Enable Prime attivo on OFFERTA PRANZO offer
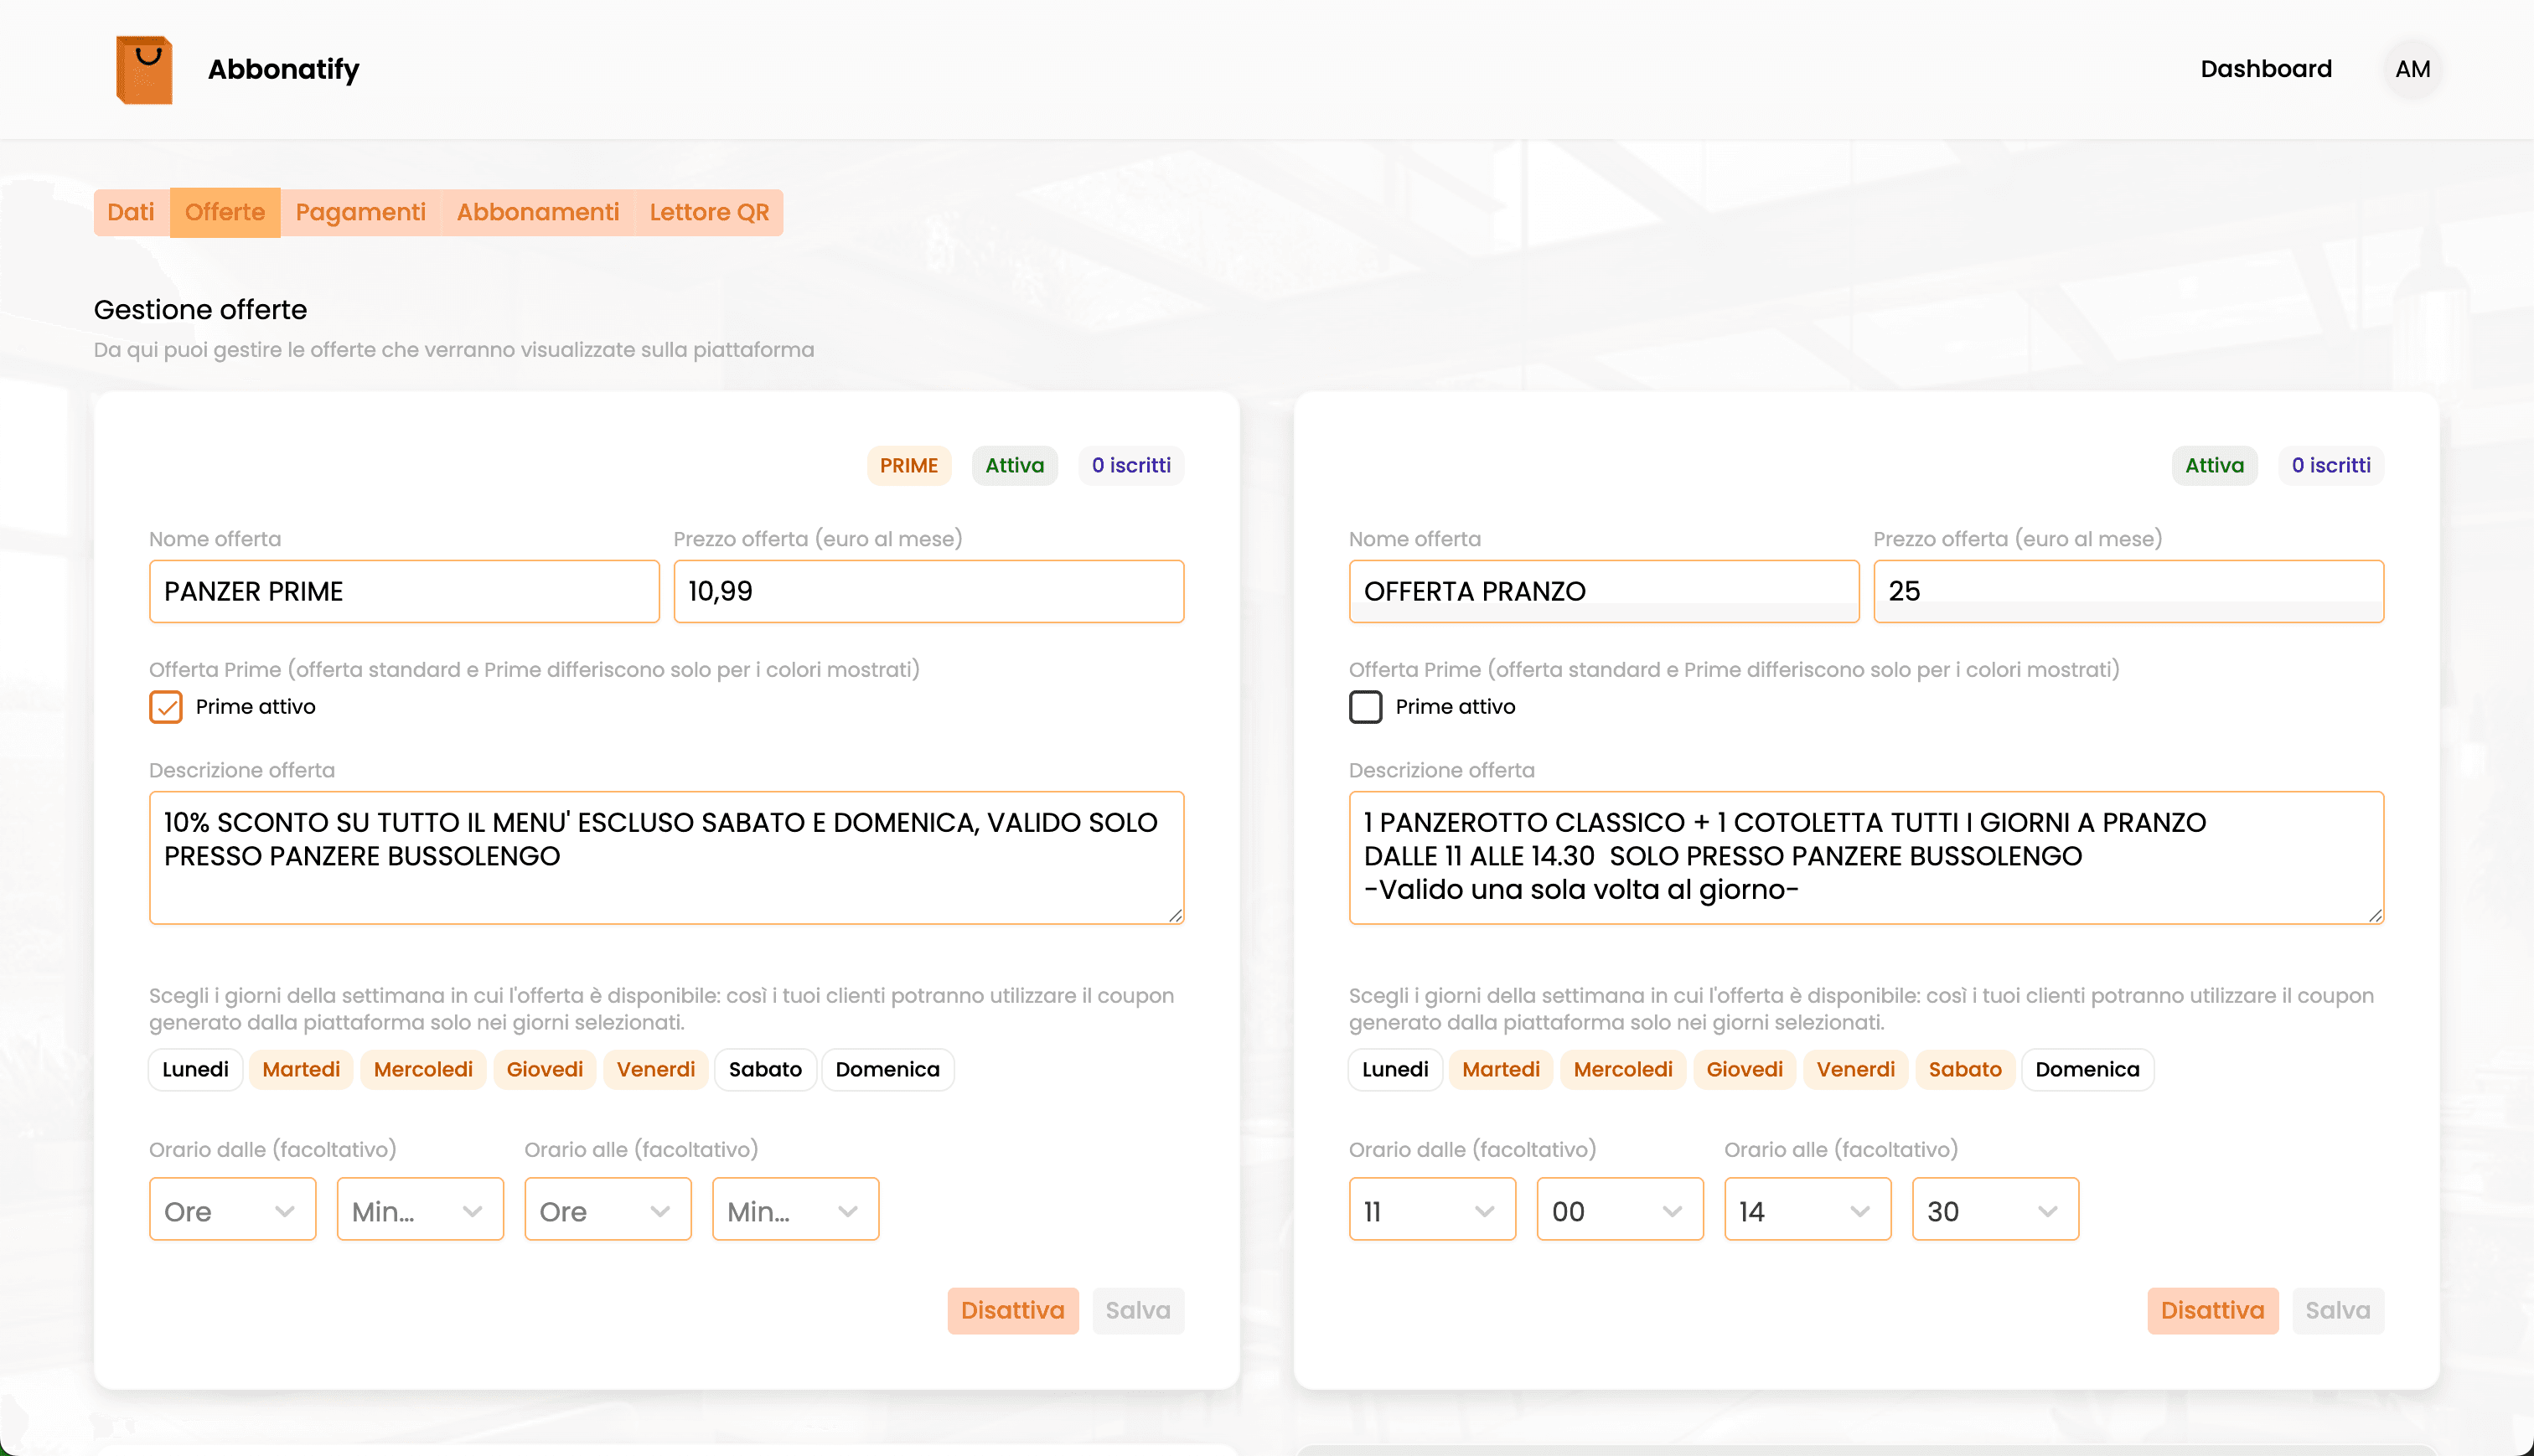 (x=1364, y=707)
